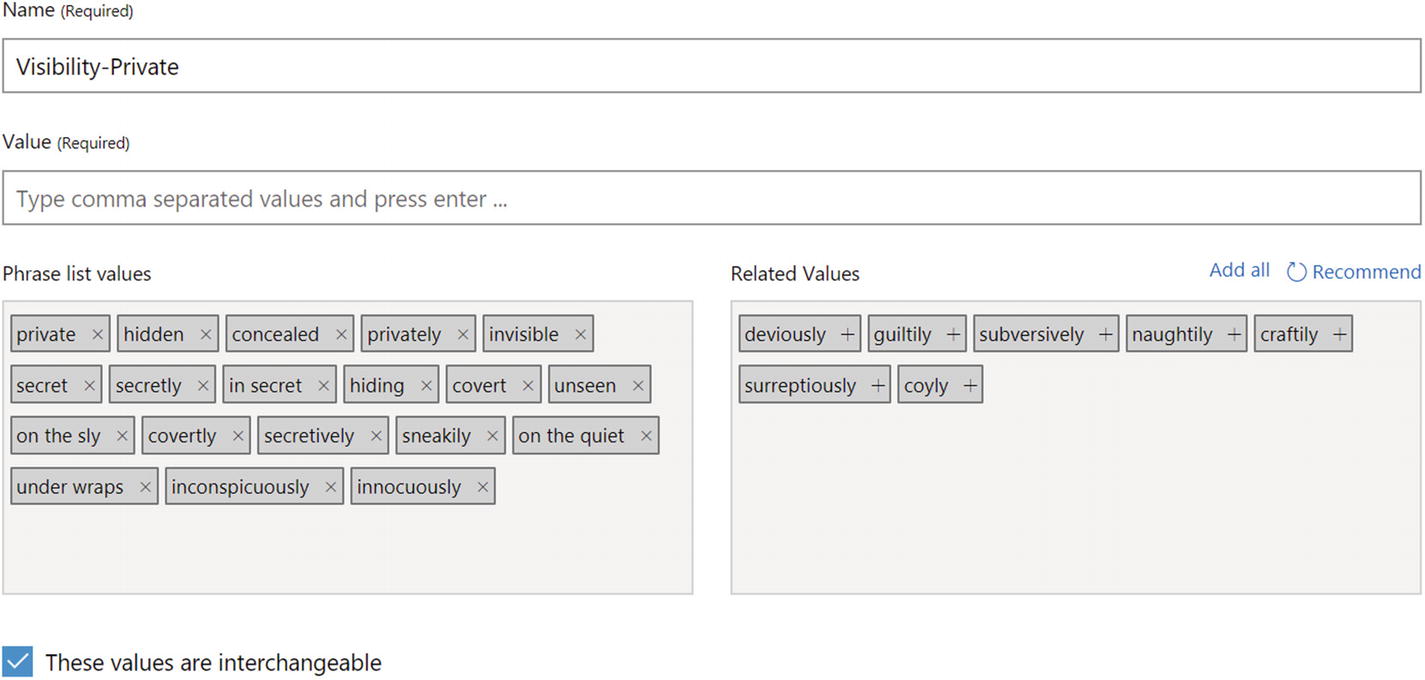The image size is (1425, 680).
Task: Delete 'concealed' using its x icon
Action: point(341,335)
